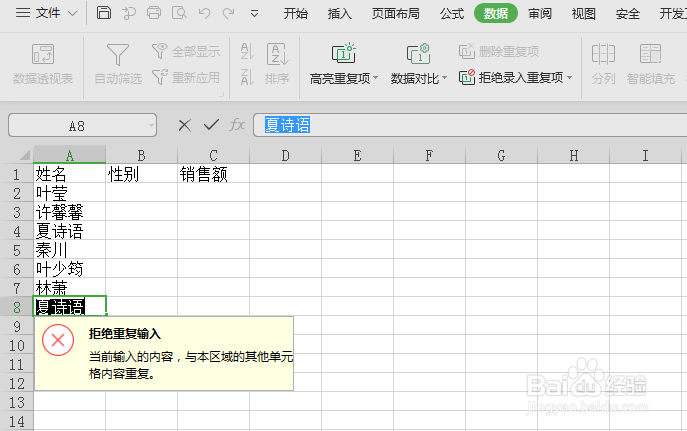Expand the 数据对比 dropdown arrow
Screen dimensions: 687x431
coord(444,78)
